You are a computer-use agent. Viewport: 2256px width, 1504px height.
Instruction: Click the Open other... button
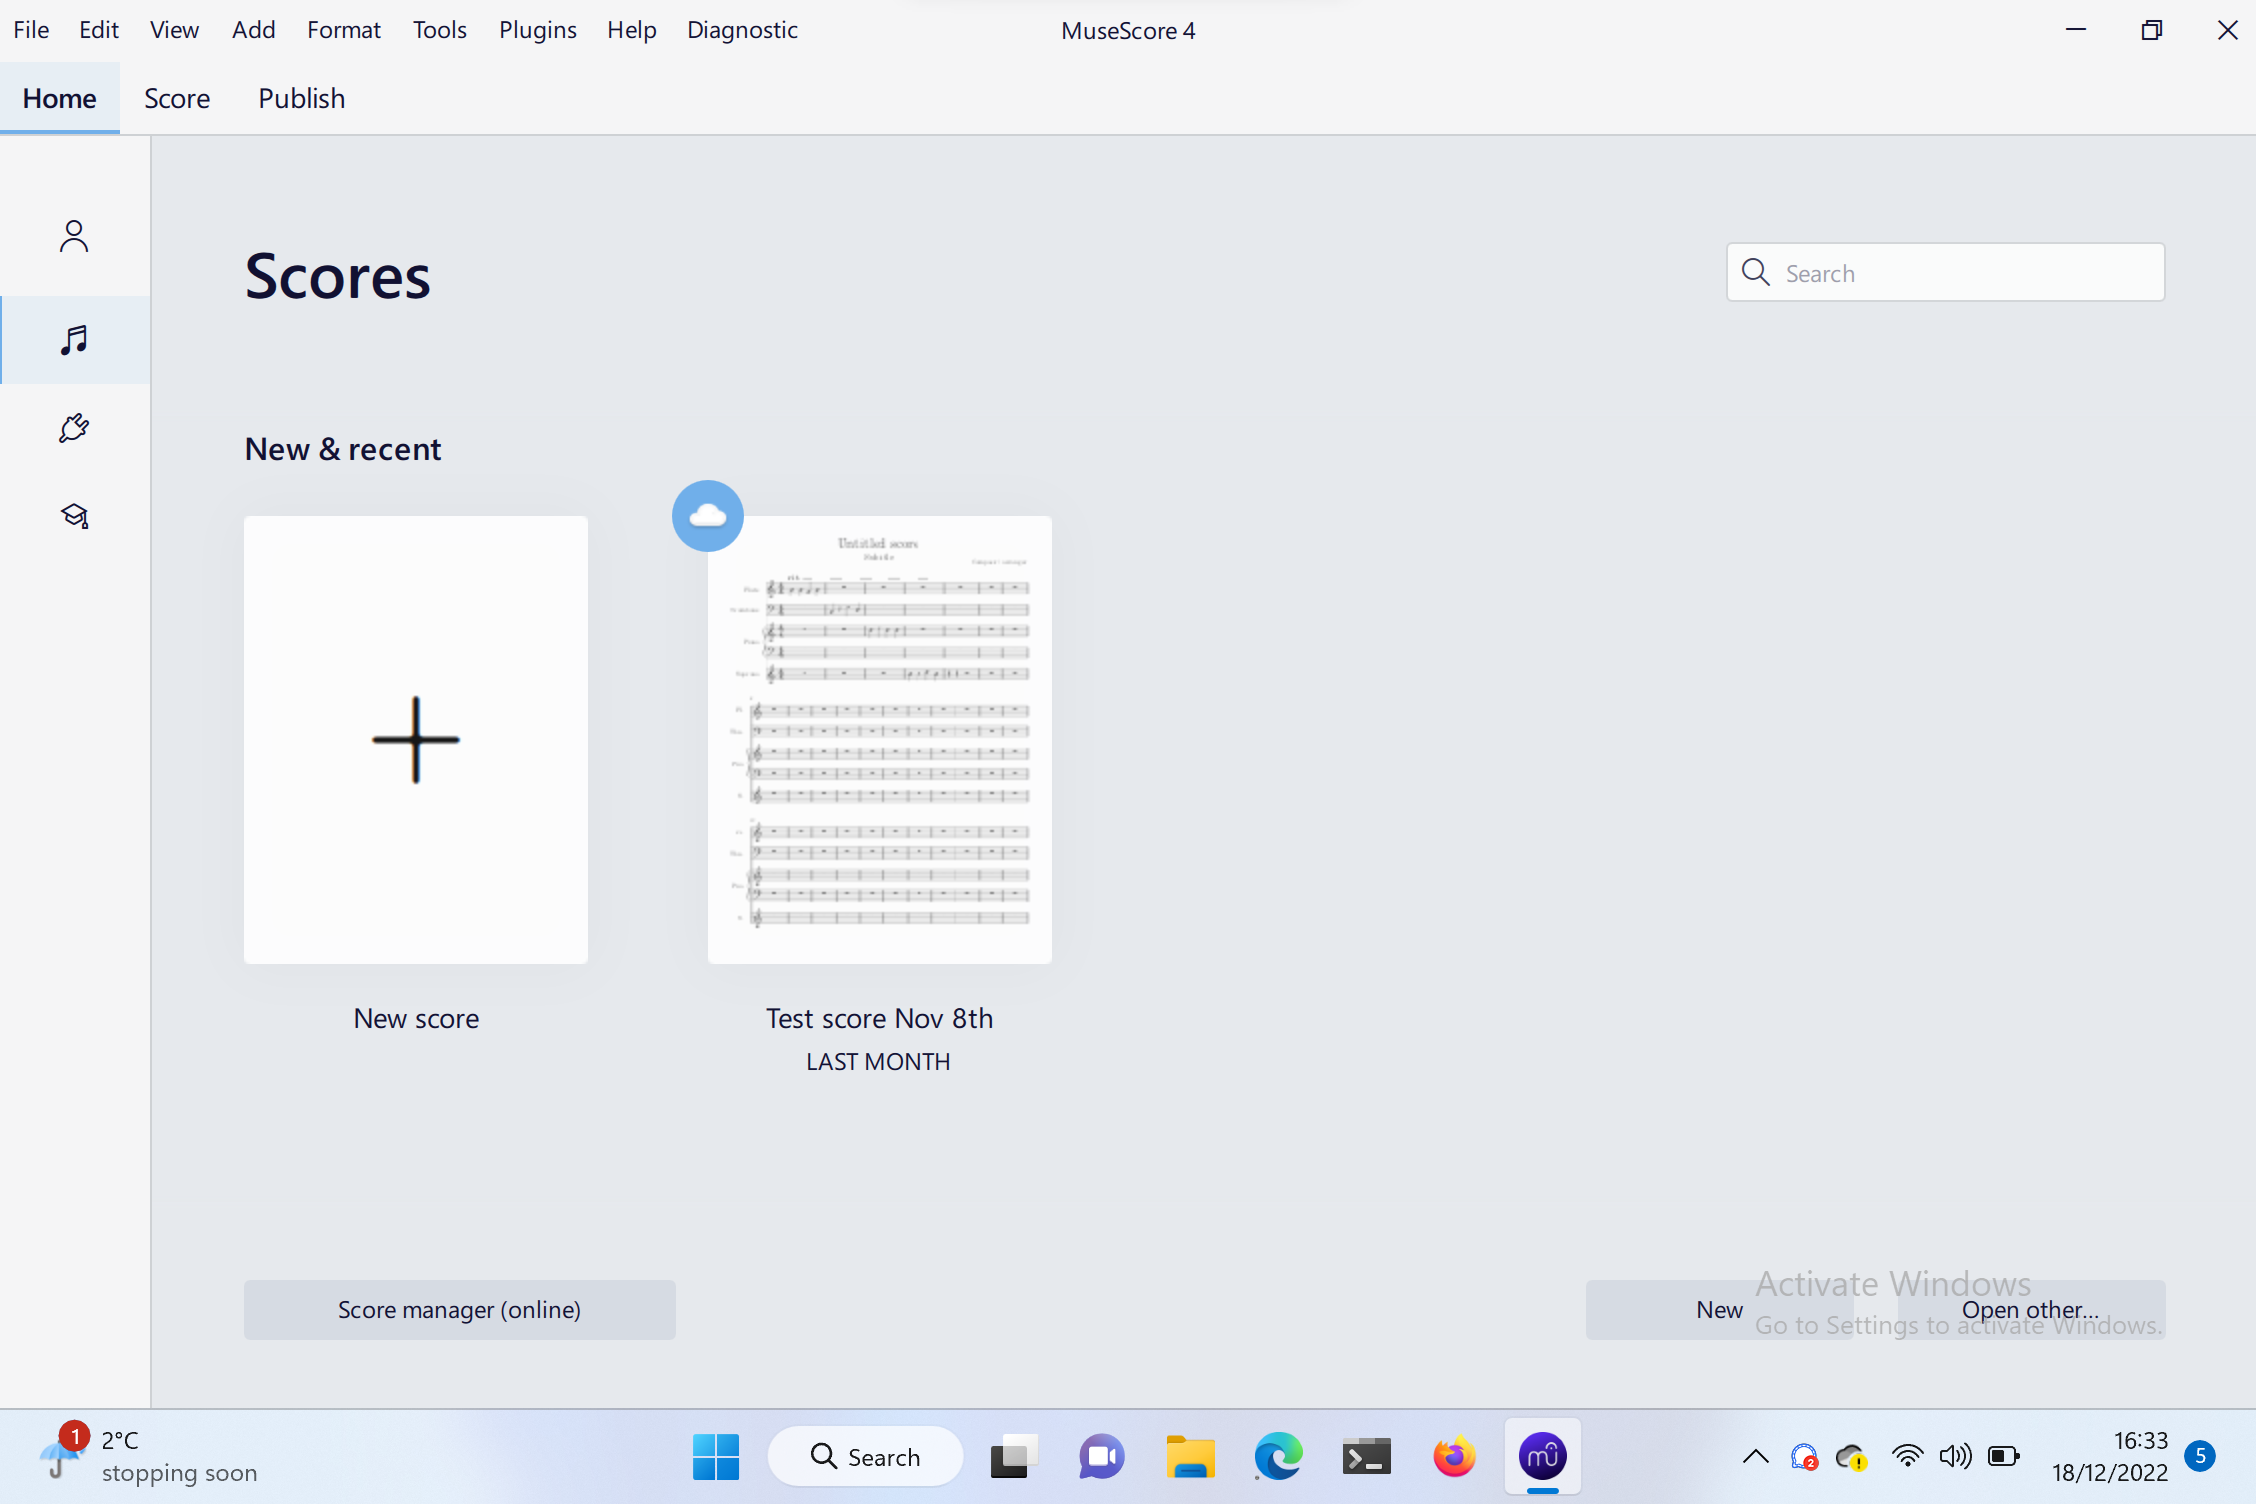tap(2030, 1310)
